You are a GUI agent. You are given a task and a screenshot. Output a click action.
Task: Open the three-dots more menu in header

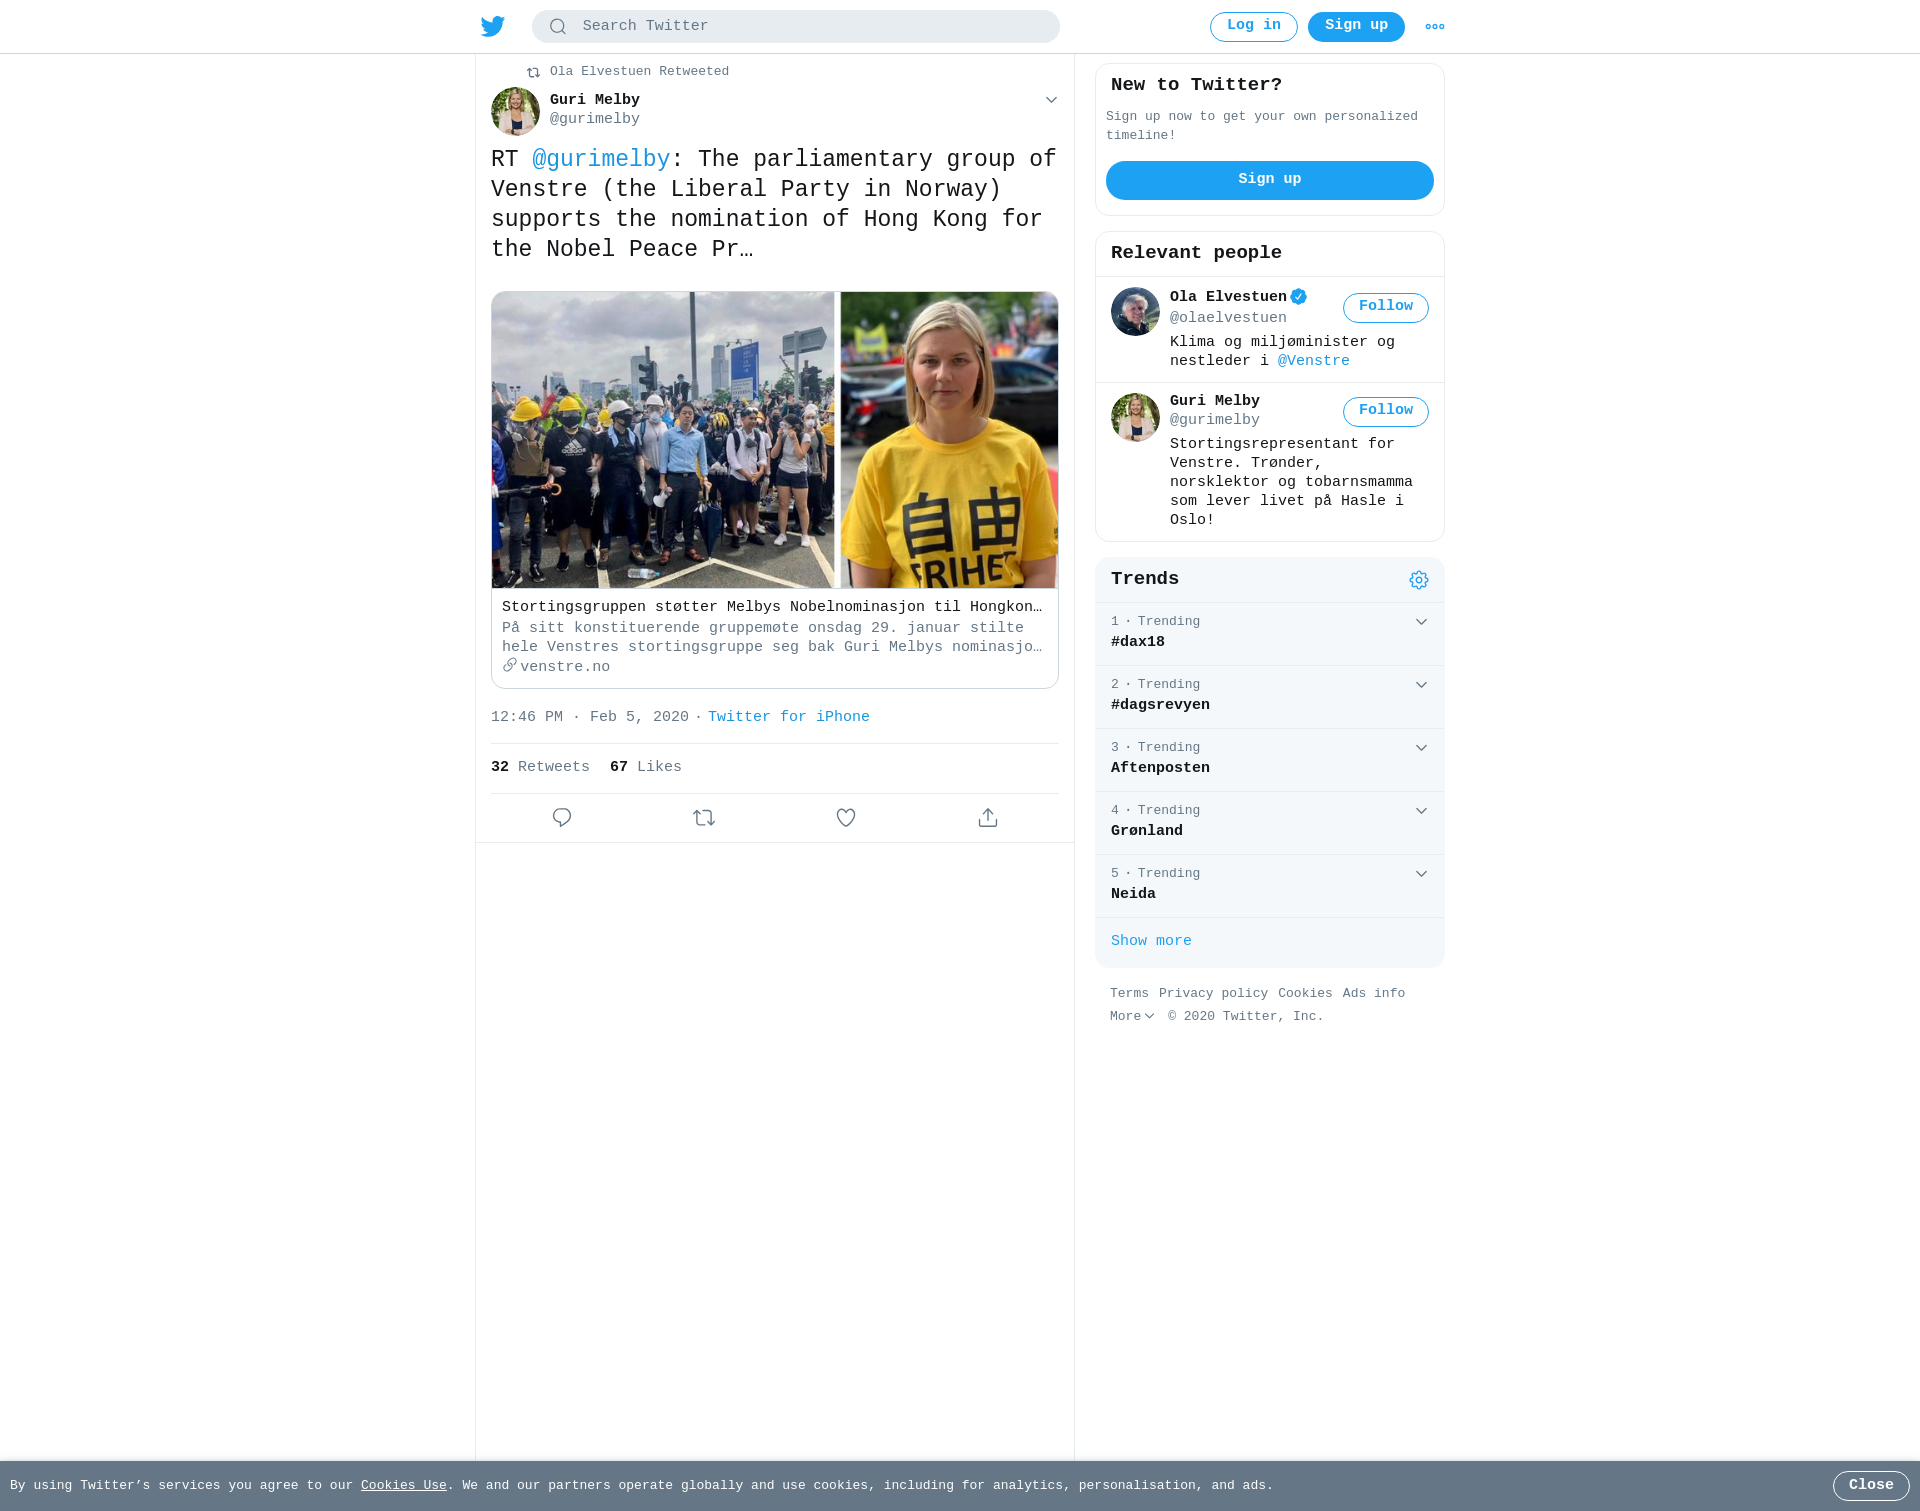(x=1435, y=27)
